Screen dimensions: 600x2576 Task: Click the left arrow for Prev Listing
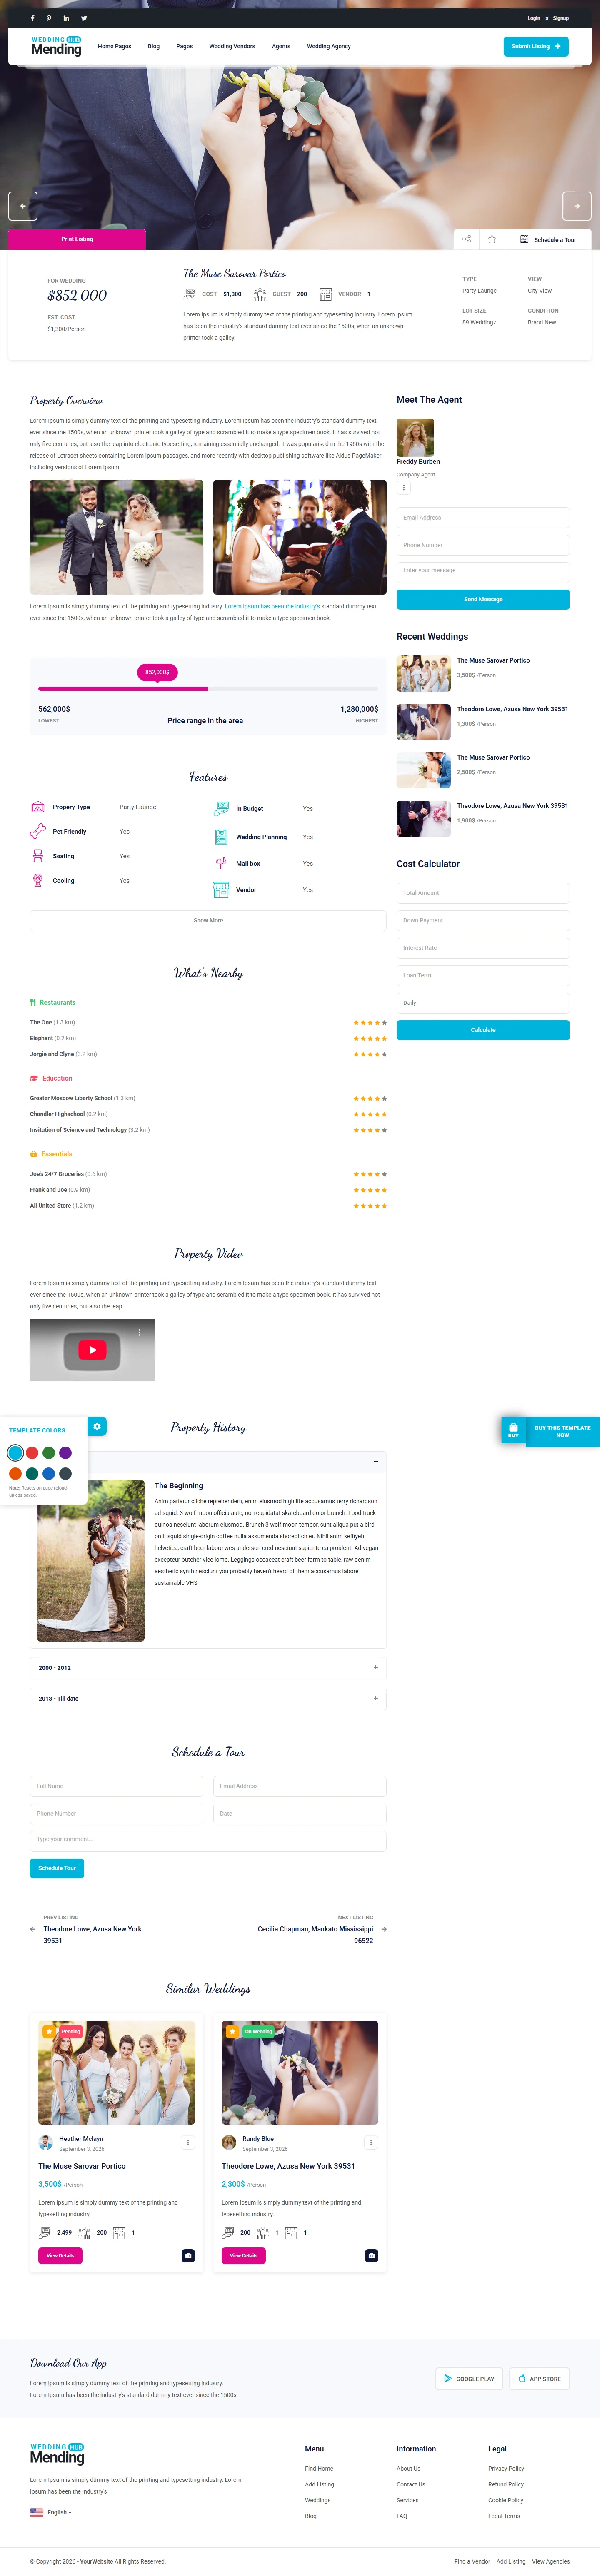[x=33, y=1929]
